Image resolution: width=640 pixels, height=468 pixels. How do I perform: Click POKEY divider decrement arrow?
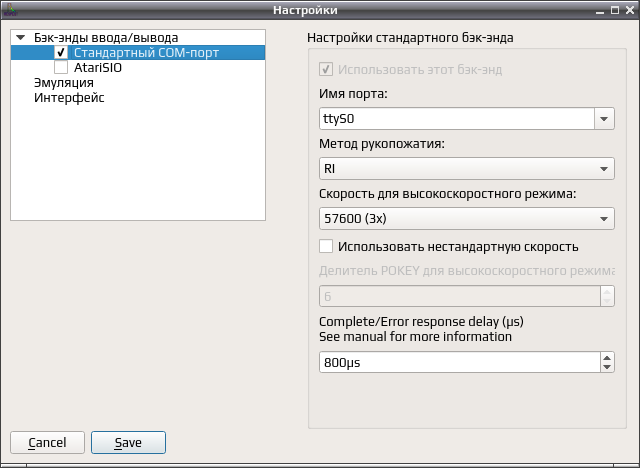607,301
